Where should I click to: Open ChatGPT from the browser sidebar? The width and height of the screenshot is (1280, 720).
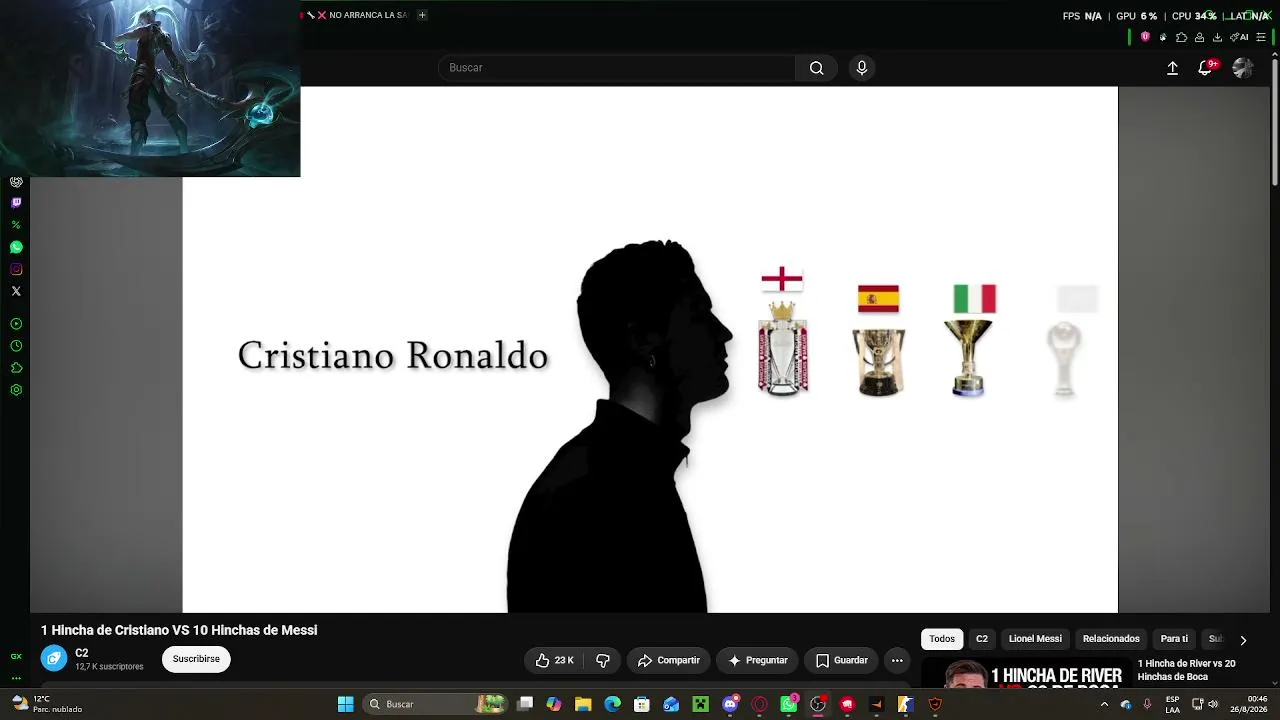pyautogui.click(x=16, y=182)
